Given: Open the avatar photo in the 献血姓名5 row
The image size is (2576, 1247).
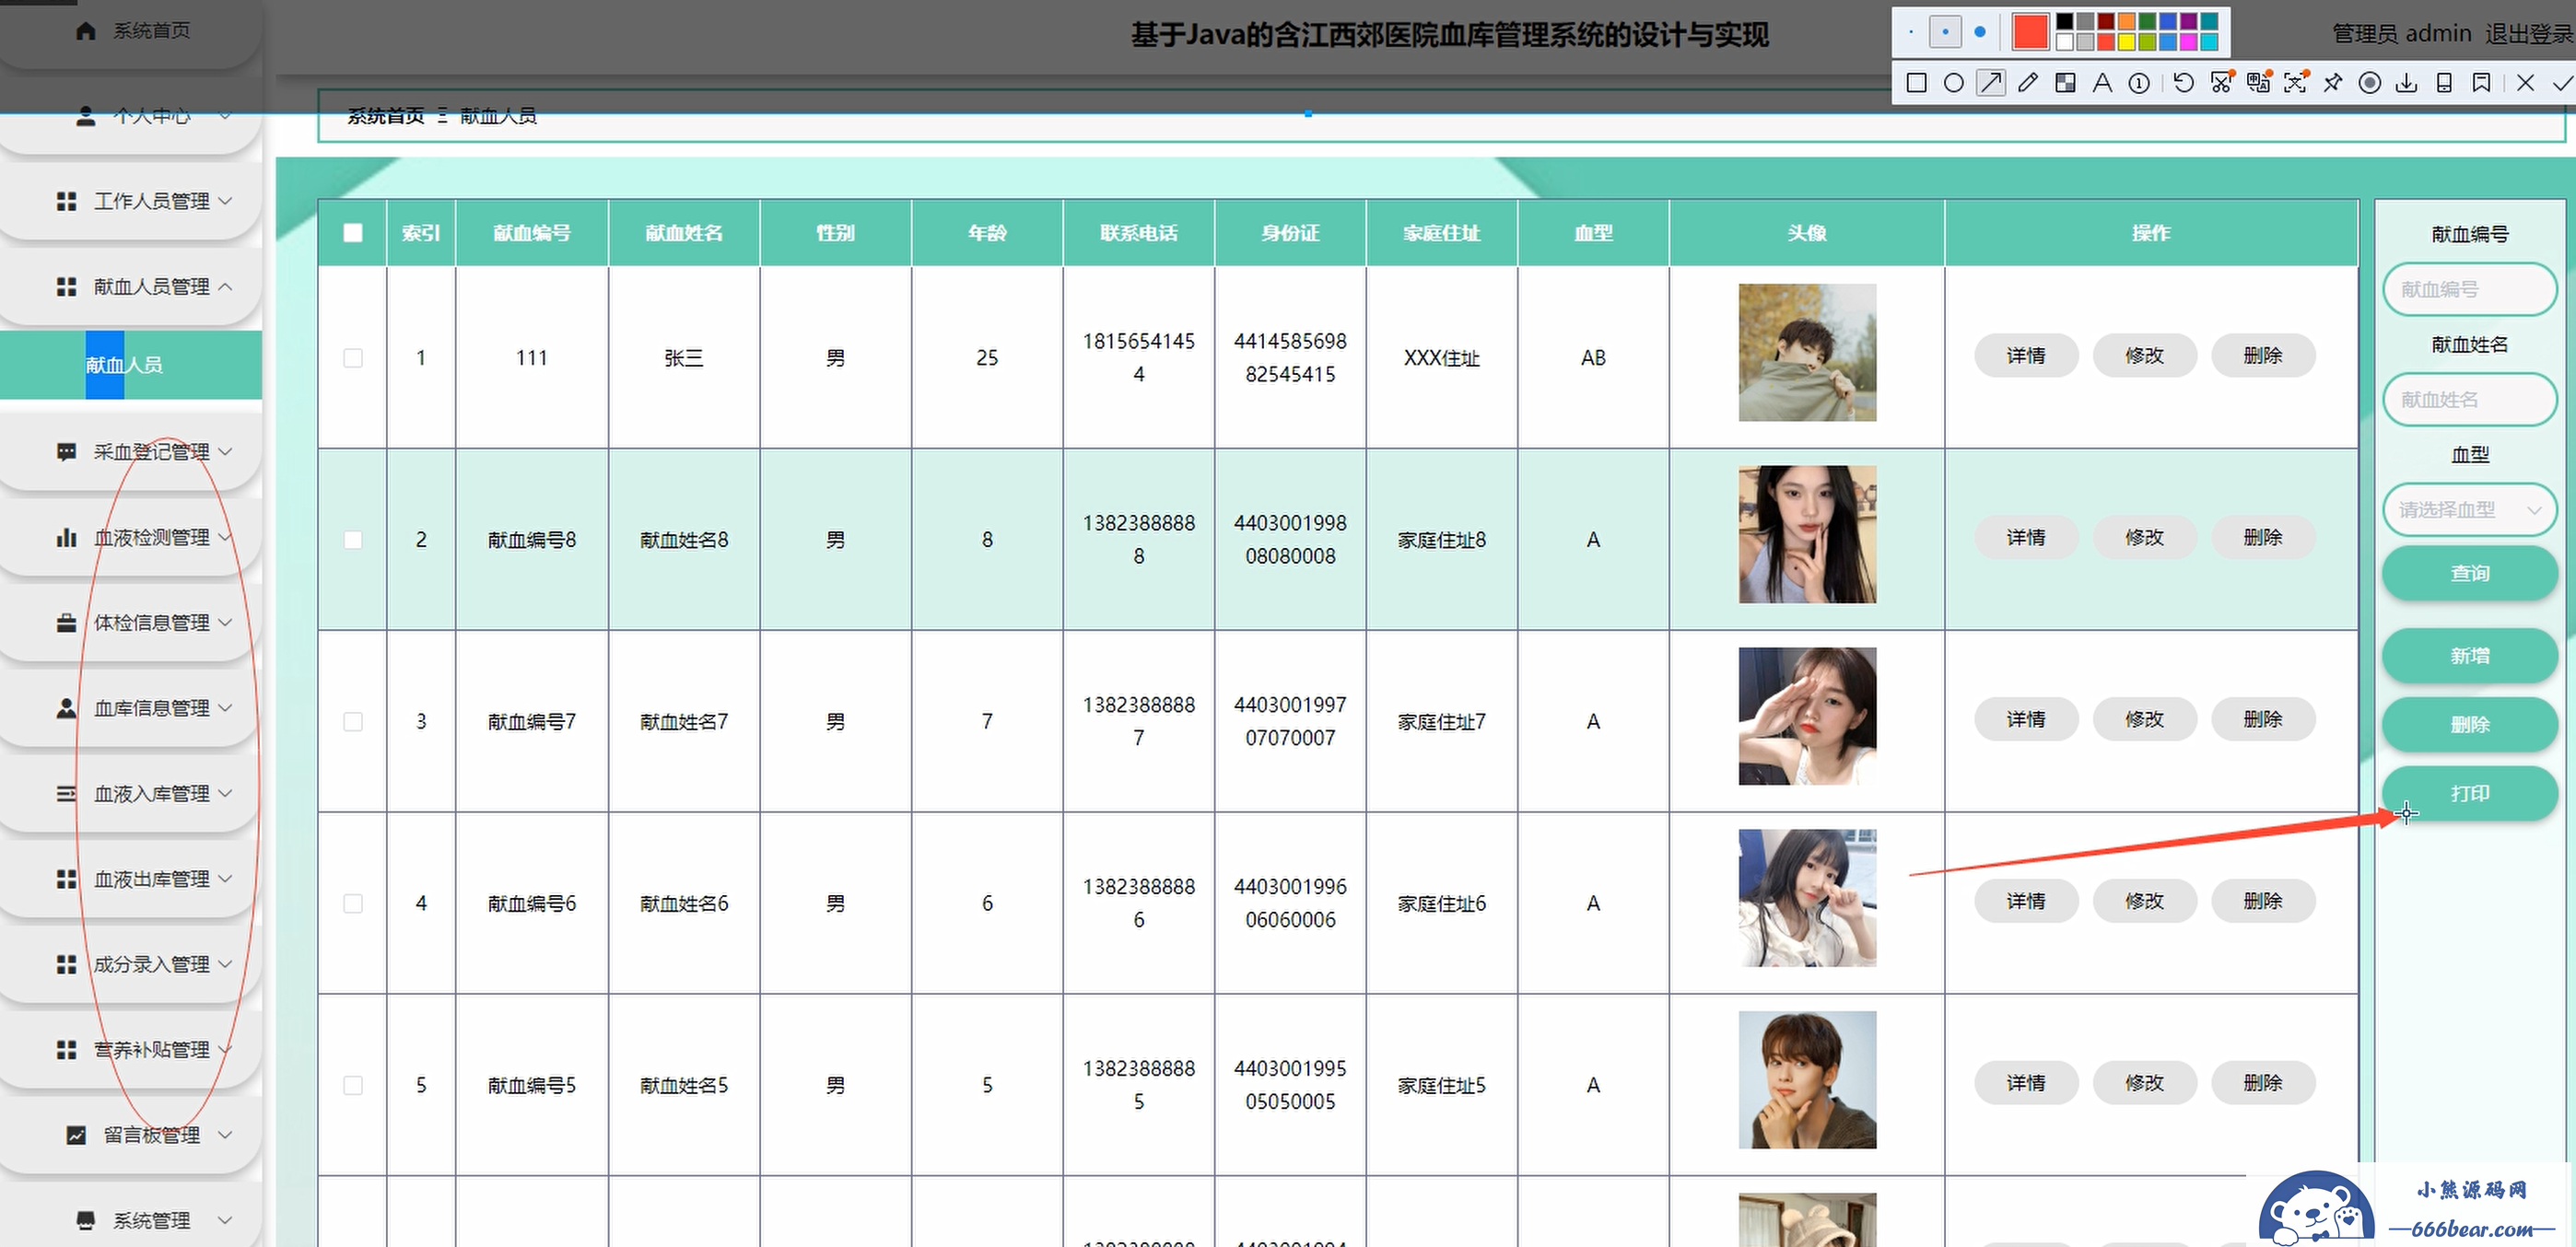Looking at the screenshot, I should tap(1807, 1080).
